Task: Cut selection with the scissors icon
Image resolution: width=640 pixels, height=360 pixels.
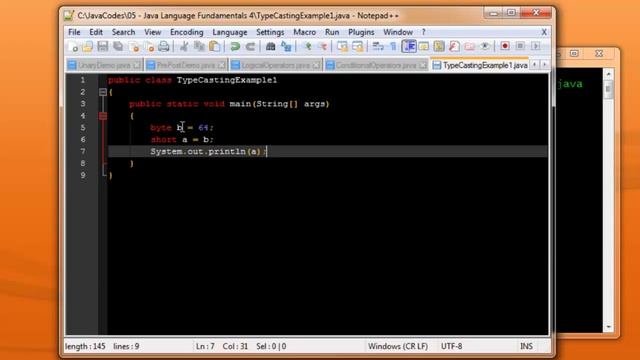Action: coord(184,47)
